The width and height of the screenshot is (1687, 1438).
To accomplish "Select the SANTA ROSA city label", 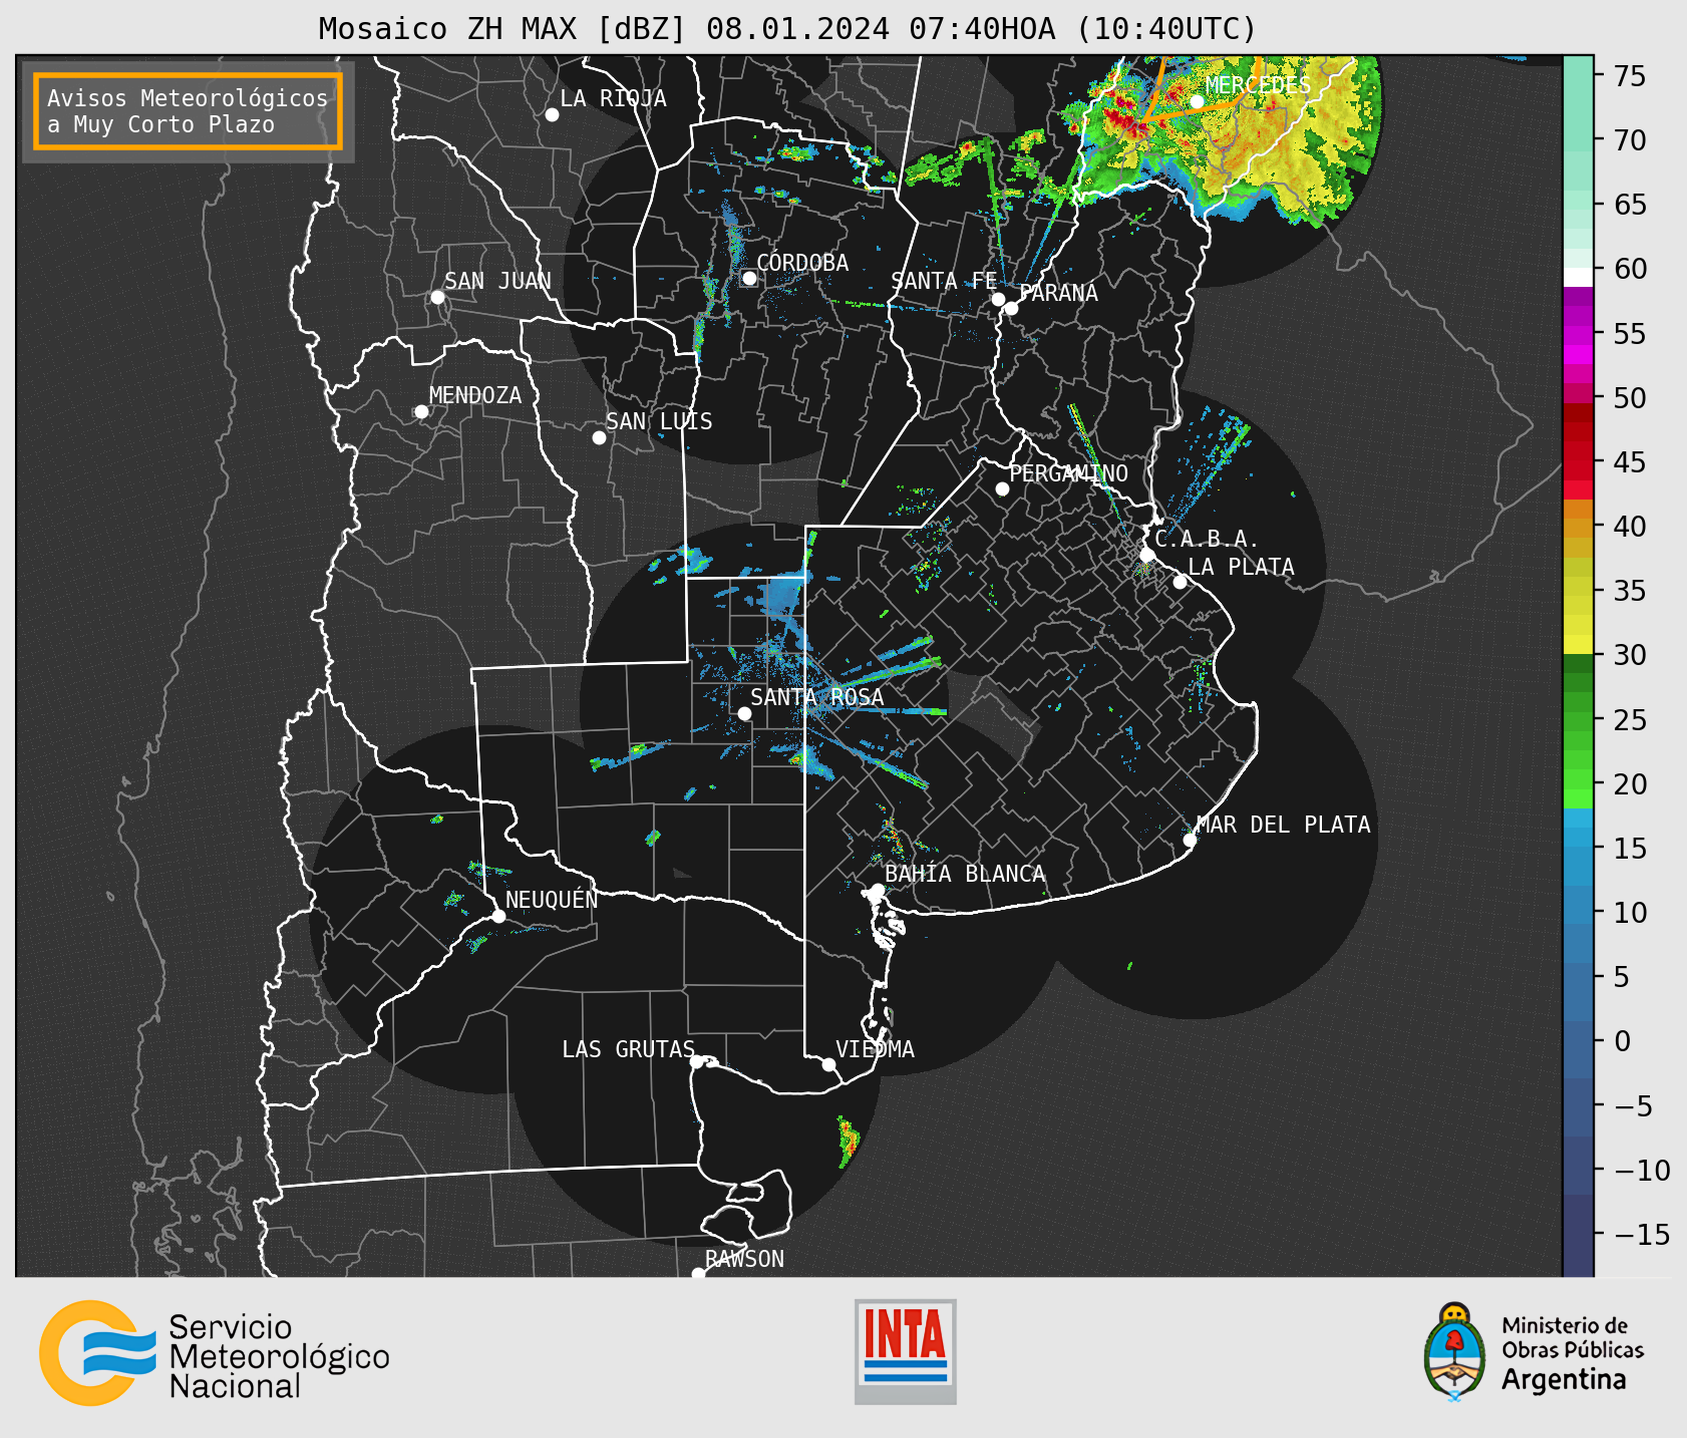I will [817, 697].
